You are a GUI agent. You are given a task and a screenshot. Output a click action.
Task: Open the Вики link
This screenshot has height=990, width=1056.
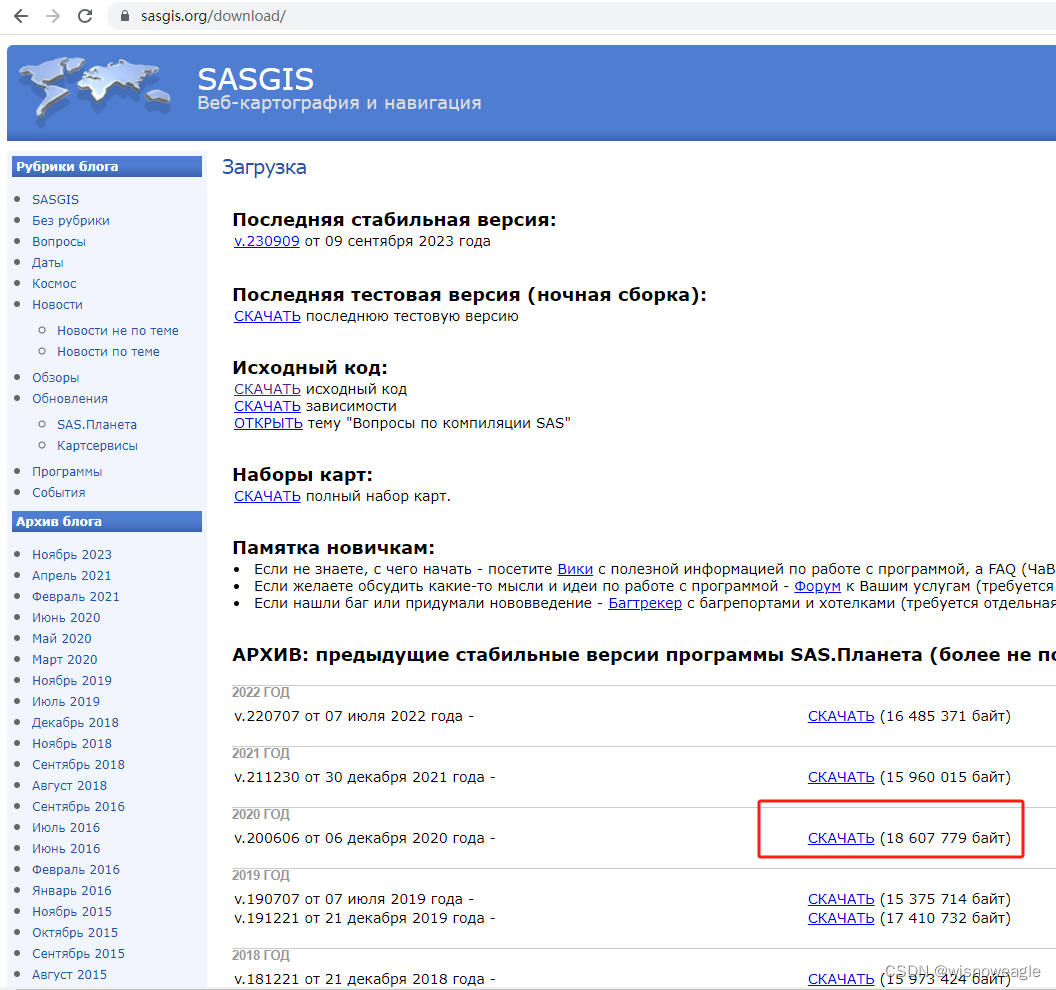[x=575, y=569]
